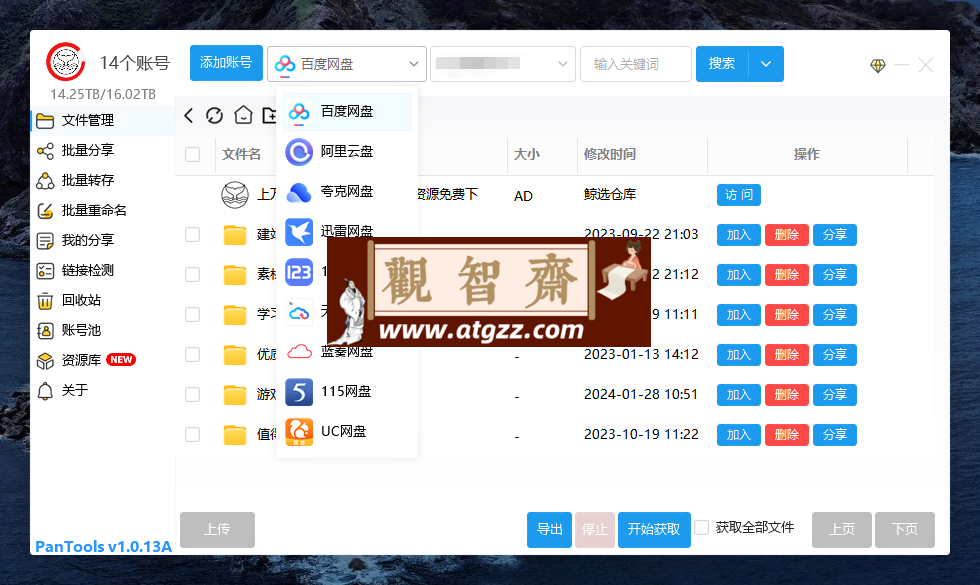The height and width of the screenshot is (585, 980).
Task: Click 删除 for the 2023-10-19 row
Action: [787, 435]
